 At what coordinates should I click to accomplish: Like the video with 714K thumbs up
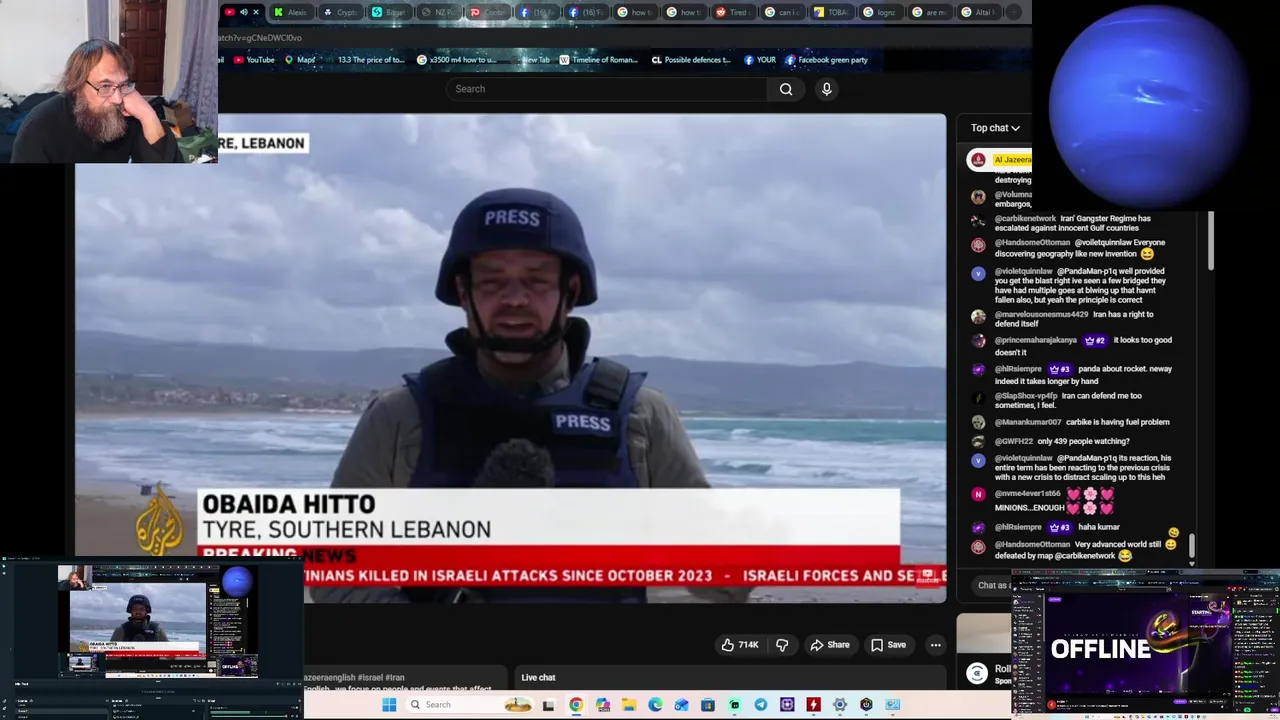click(740, 645)
